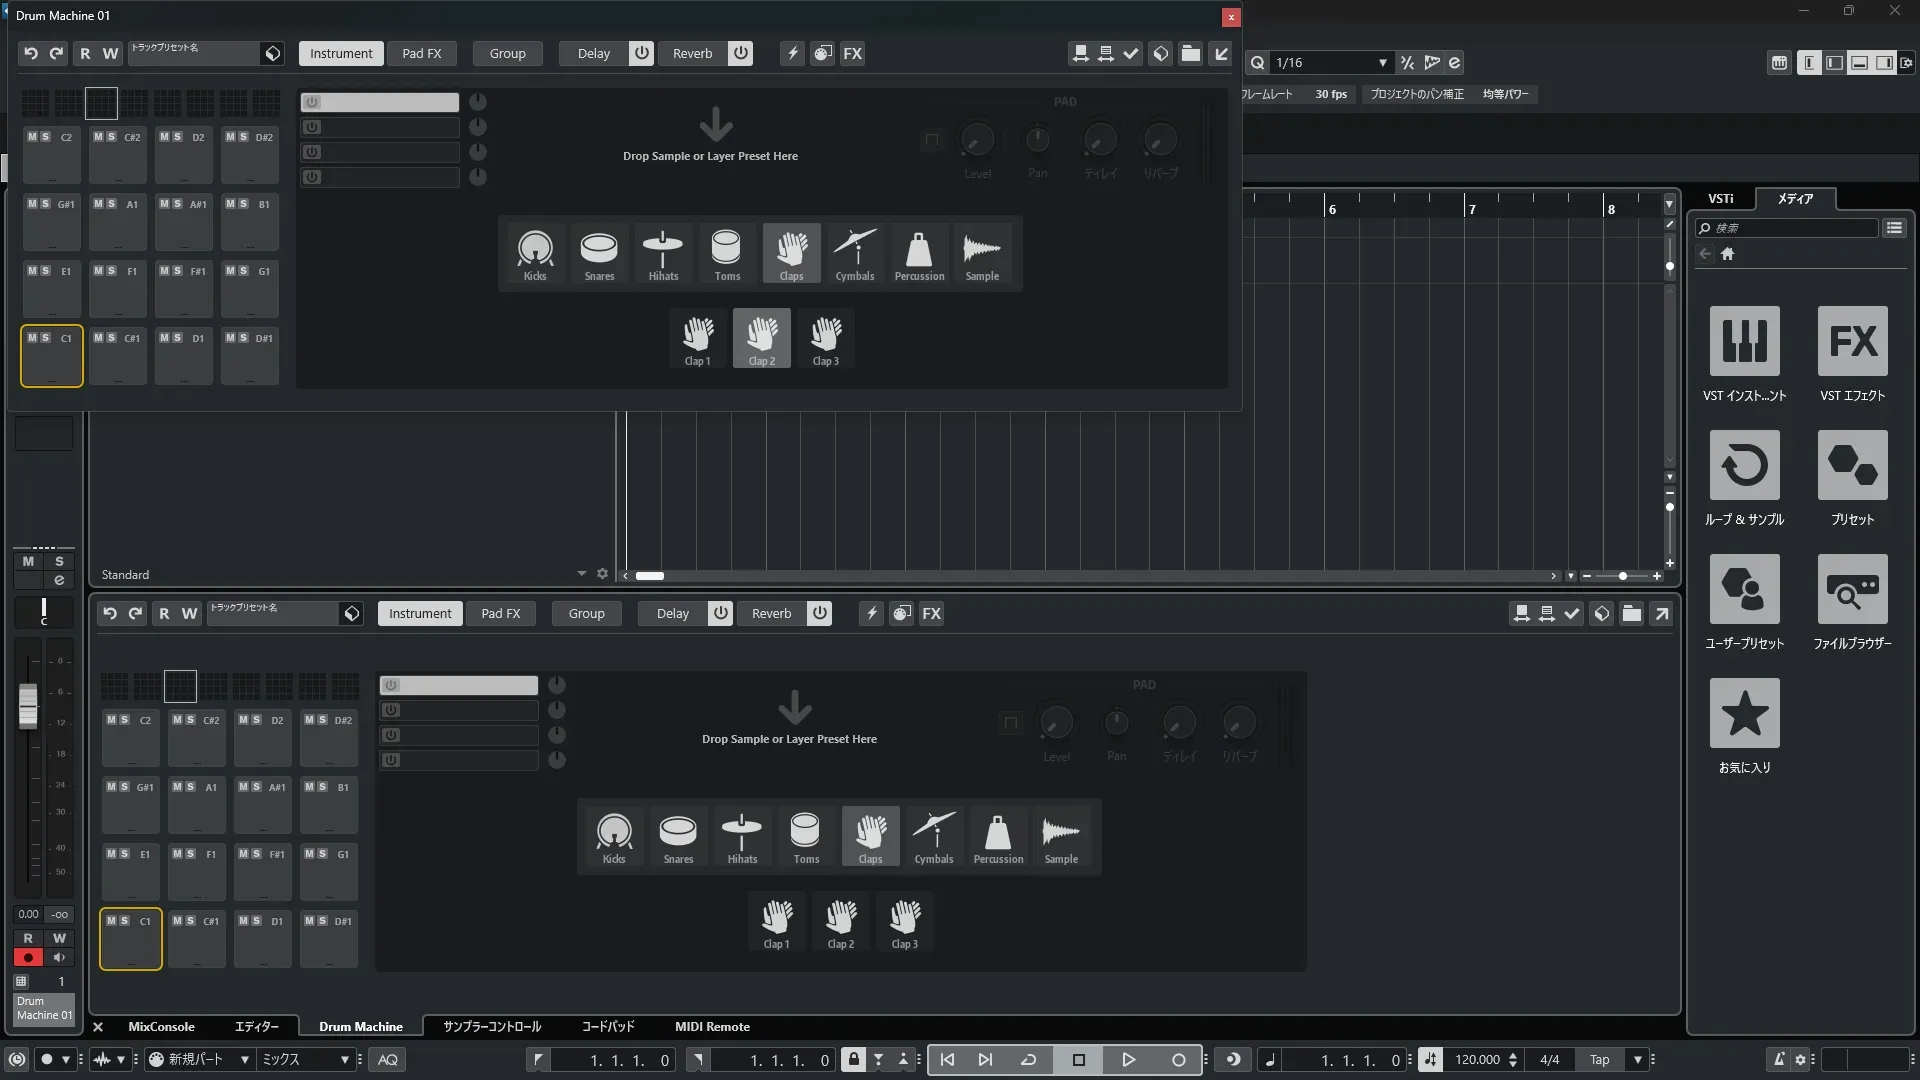Open the Favorites star tile
1920x1080 pixels.
point(1744,714)
